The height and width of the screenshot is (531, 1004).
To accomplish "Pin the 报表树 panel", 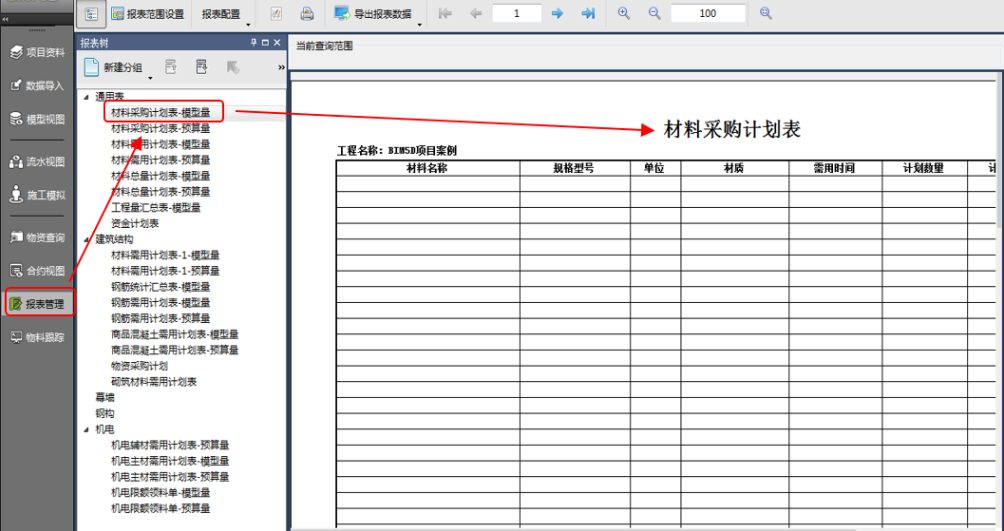I will point(254,42).
